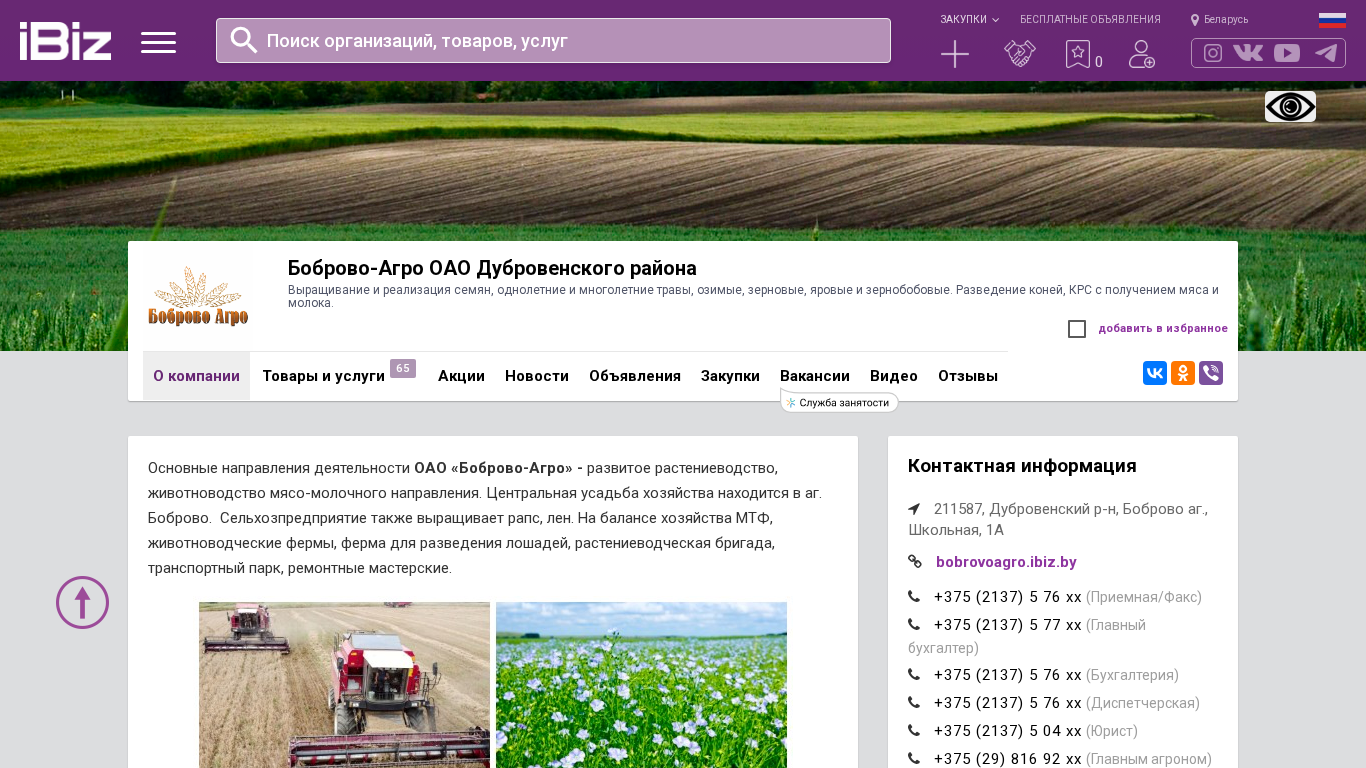Click phone icon next to Диспетчерская
The image size is (1366, 768).
914,703
